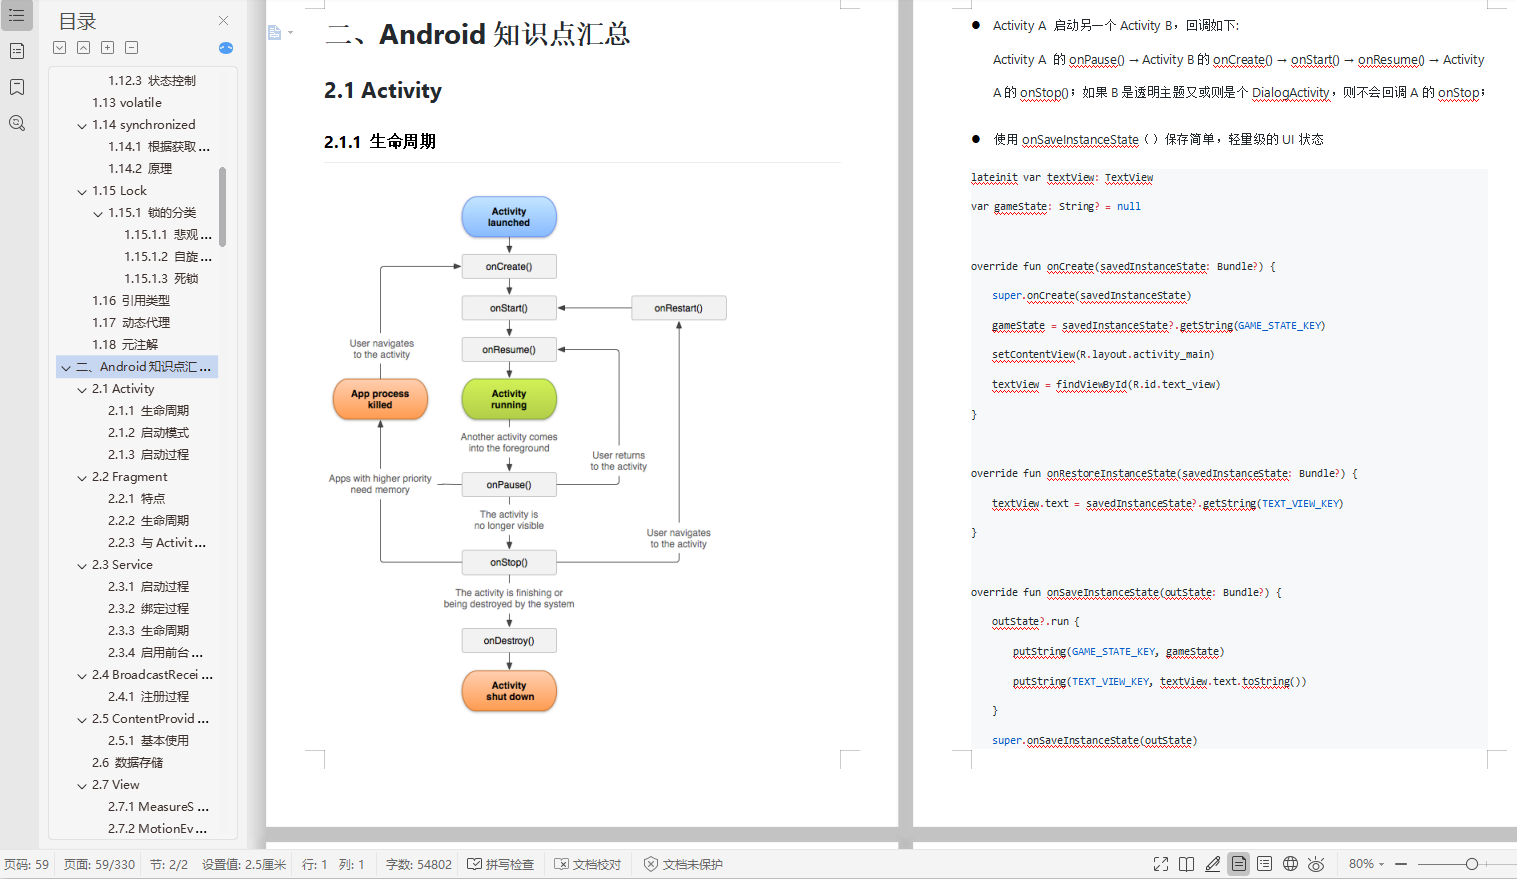Select 1.17 动态代理 in outline
Screen dimensions: 1517x879
pyautogui.click(x=131, y=323)
